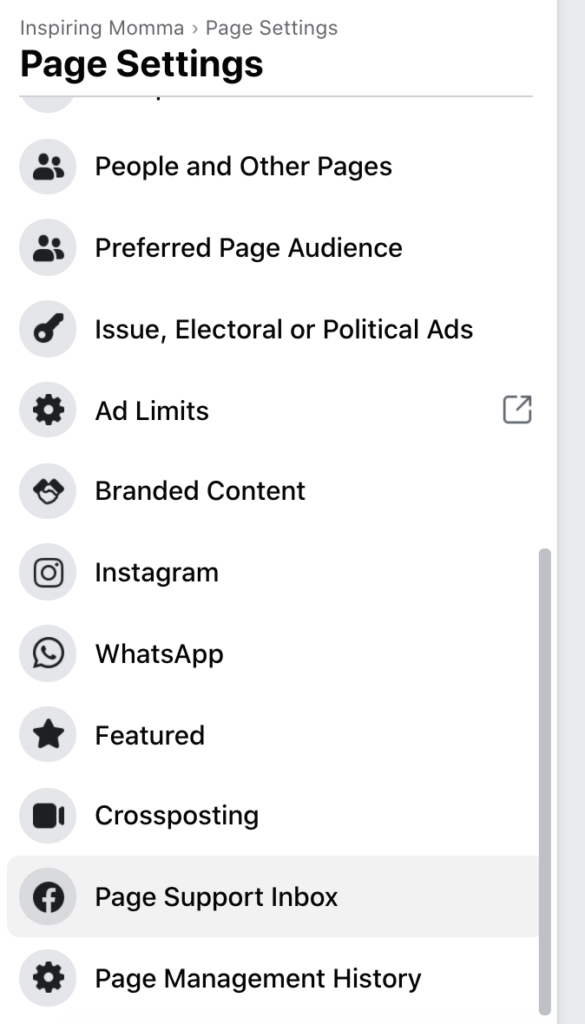585x1024 pixels.
Task: Select Preferred Page Audience menu item
Action: [274, 248]
